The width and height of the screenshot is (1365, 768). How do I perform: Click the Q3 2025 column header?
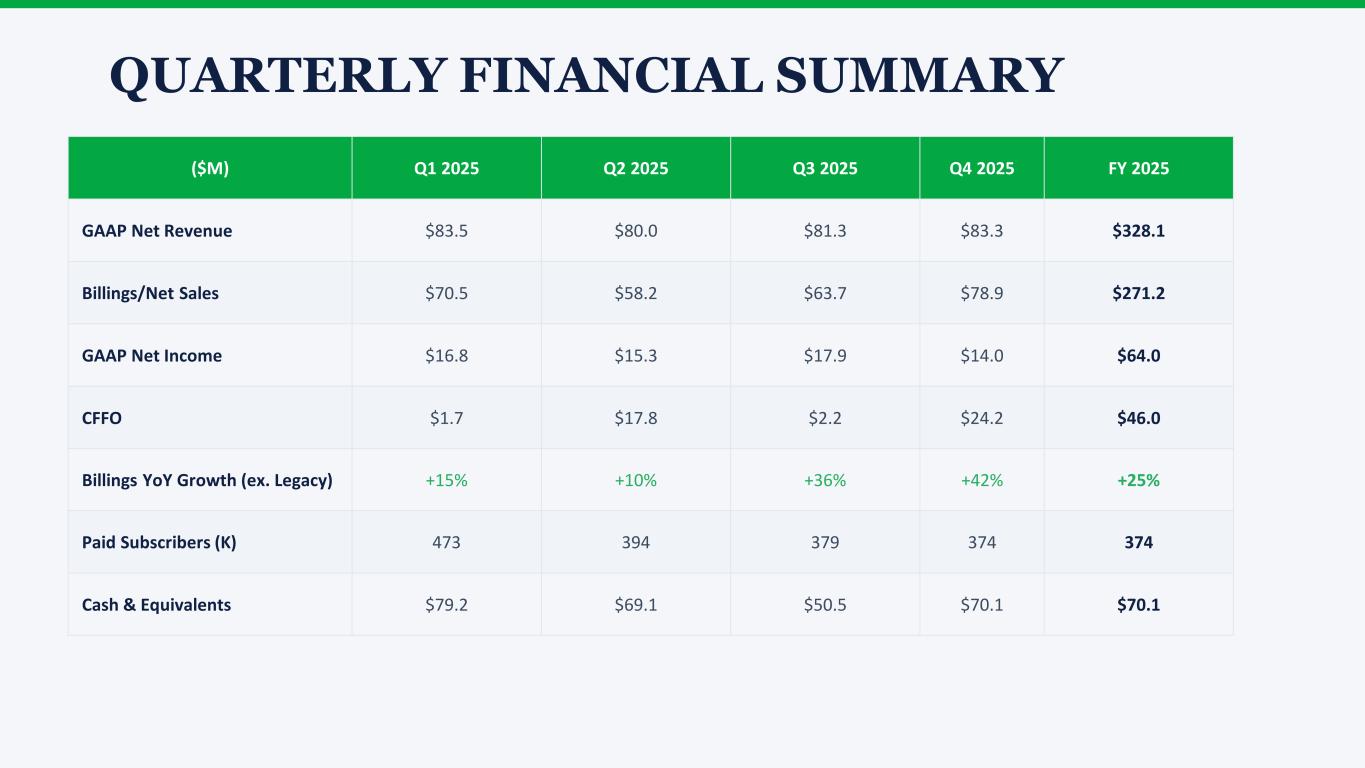tap(824, 168)
